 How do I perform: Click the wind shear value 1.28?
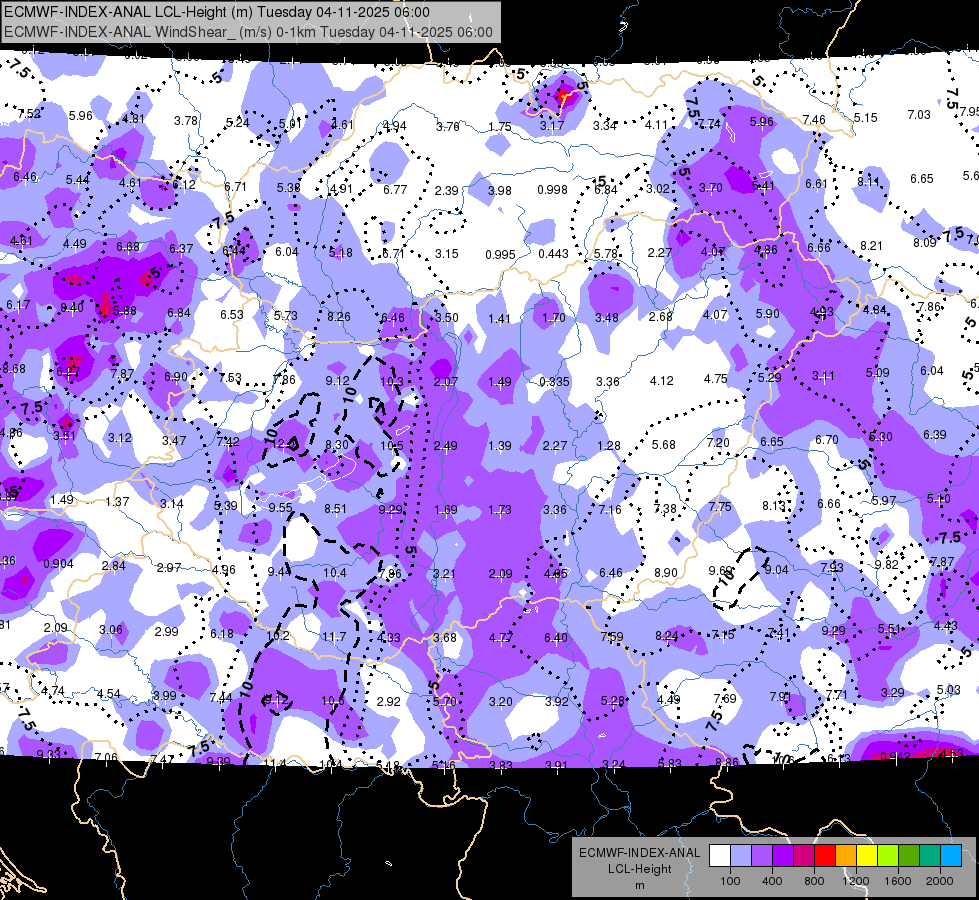pos(609,445)
